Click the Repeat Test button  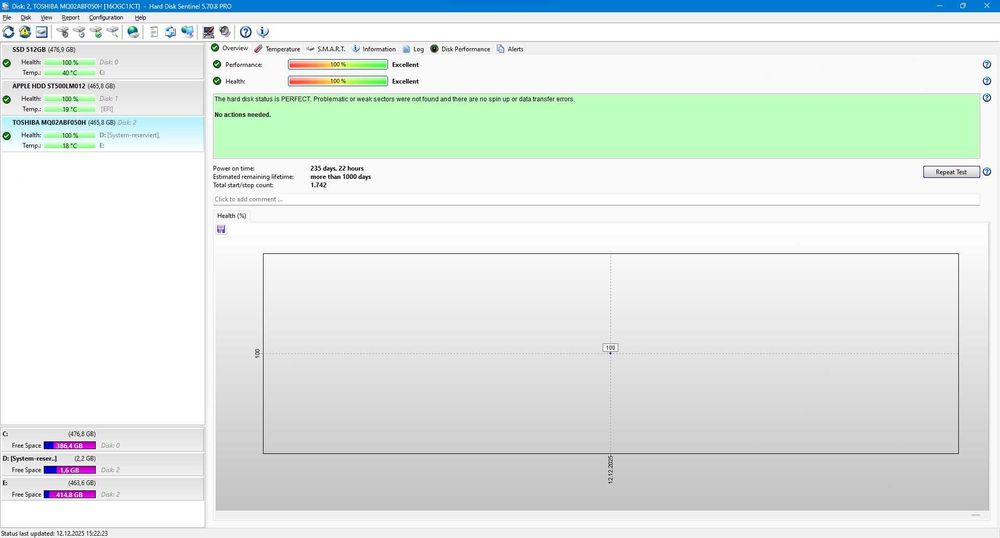click(x=951, y=172)
